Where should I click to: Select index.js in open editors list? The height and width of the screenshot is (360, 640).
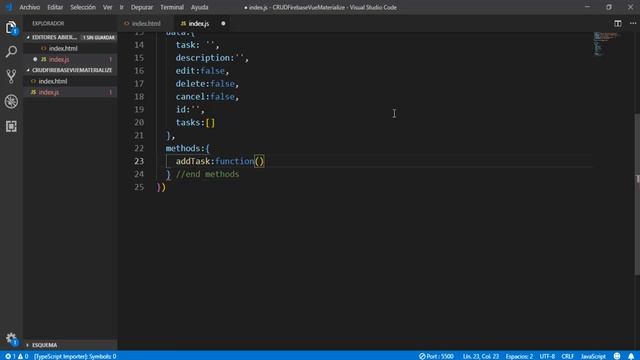click(70, 59)
